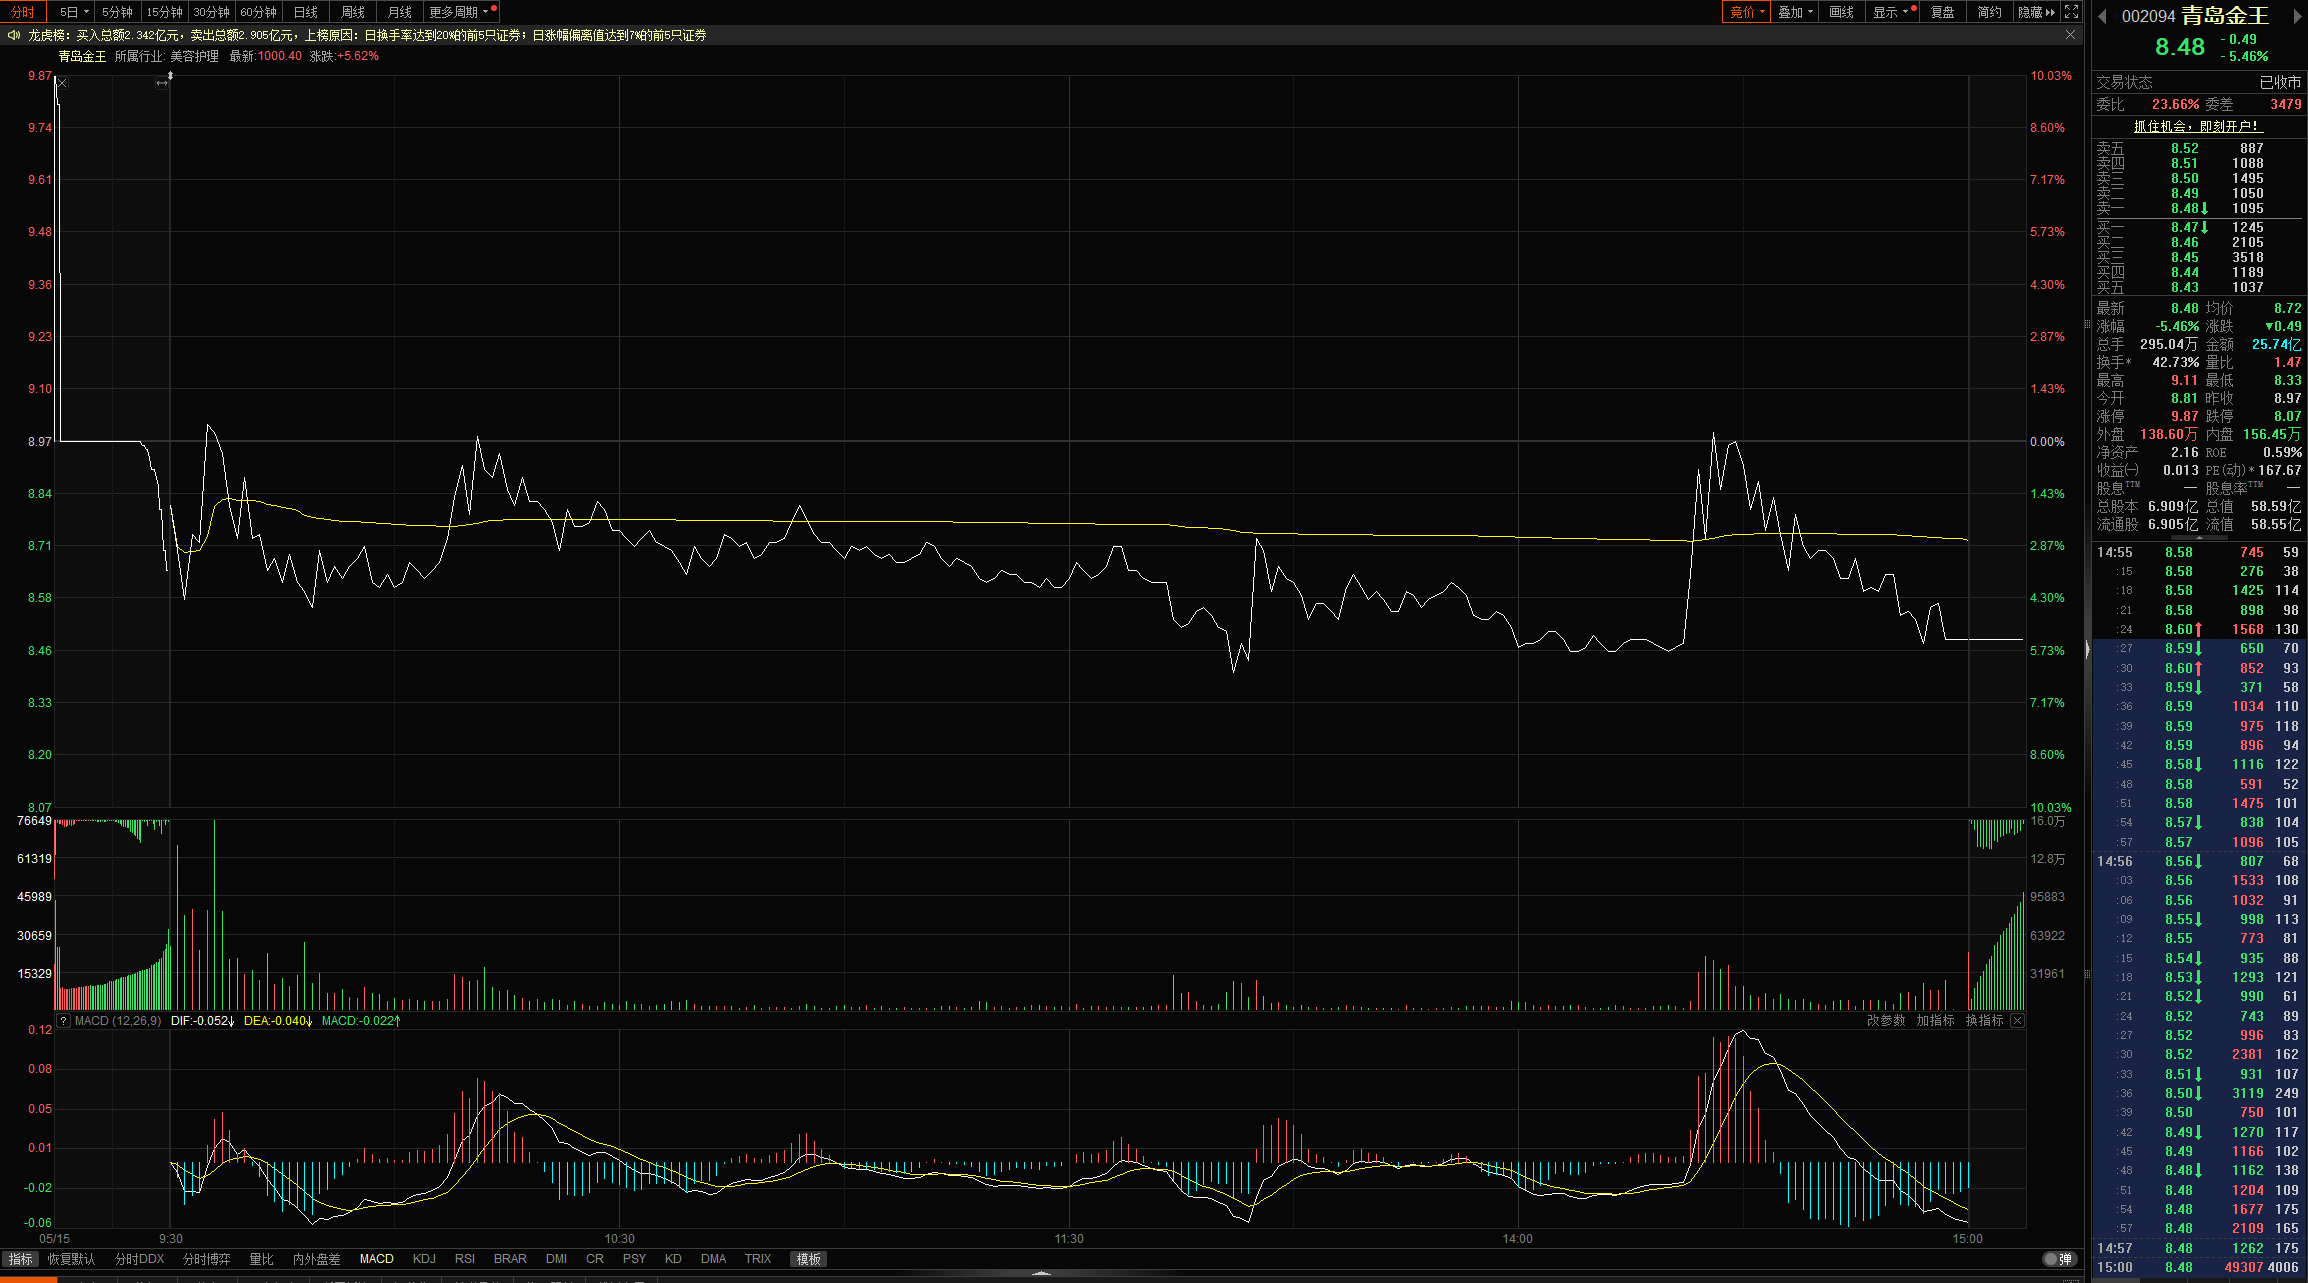Image resolution: width=2308 pixels, height=1283 pixels.
Task: Click the small X on chart corner
Action: pyautogui.click(x=62, y=83)
